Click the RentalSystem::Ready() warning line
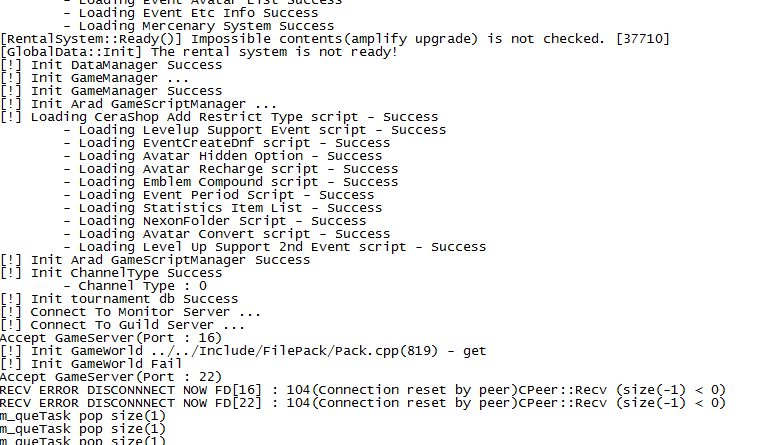The height and width of the screenshot is (445, 765). click(335, 39)
